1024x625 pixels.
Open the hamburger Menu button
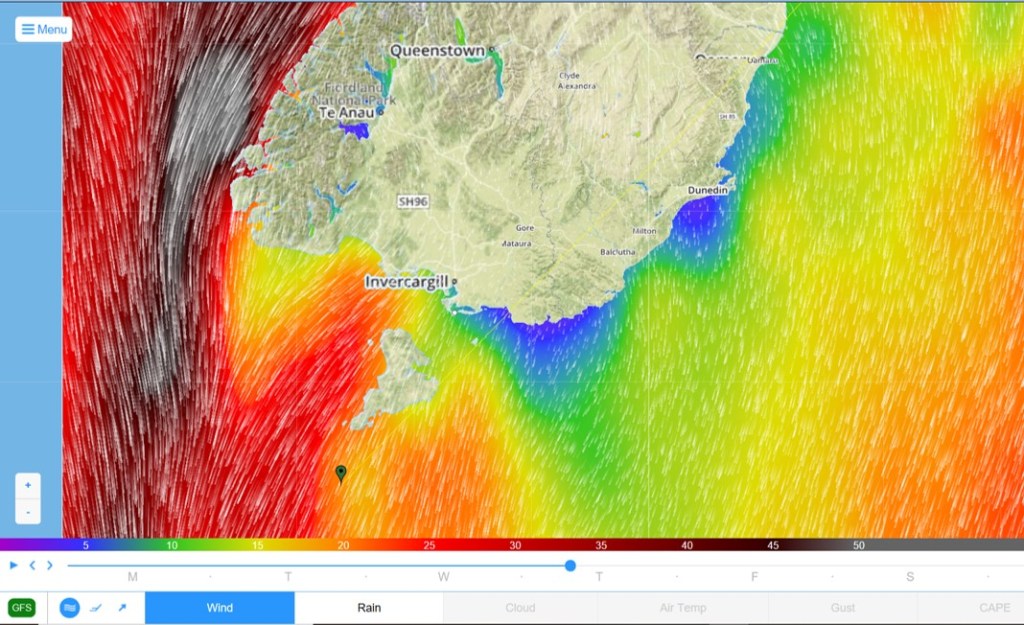pos(44,29)
